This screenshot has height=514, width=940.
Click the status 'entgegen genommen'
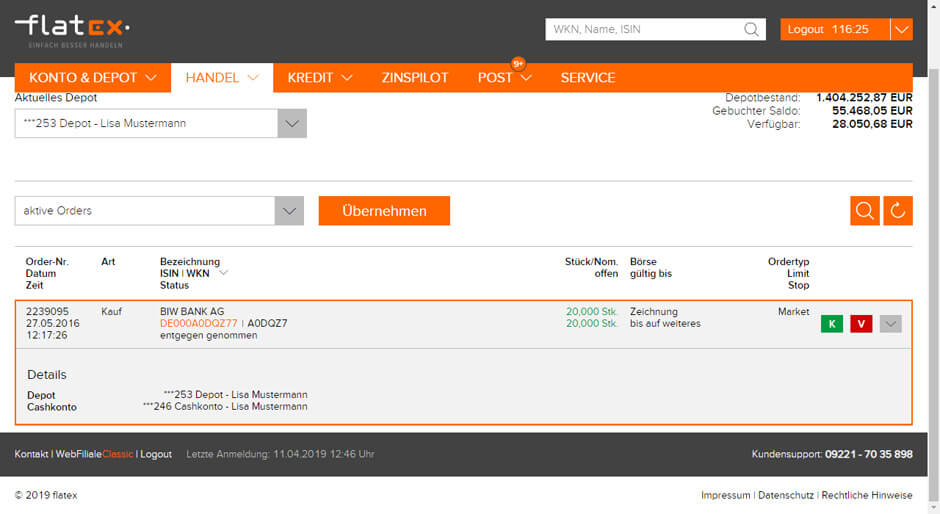click(x=209, y=335)
